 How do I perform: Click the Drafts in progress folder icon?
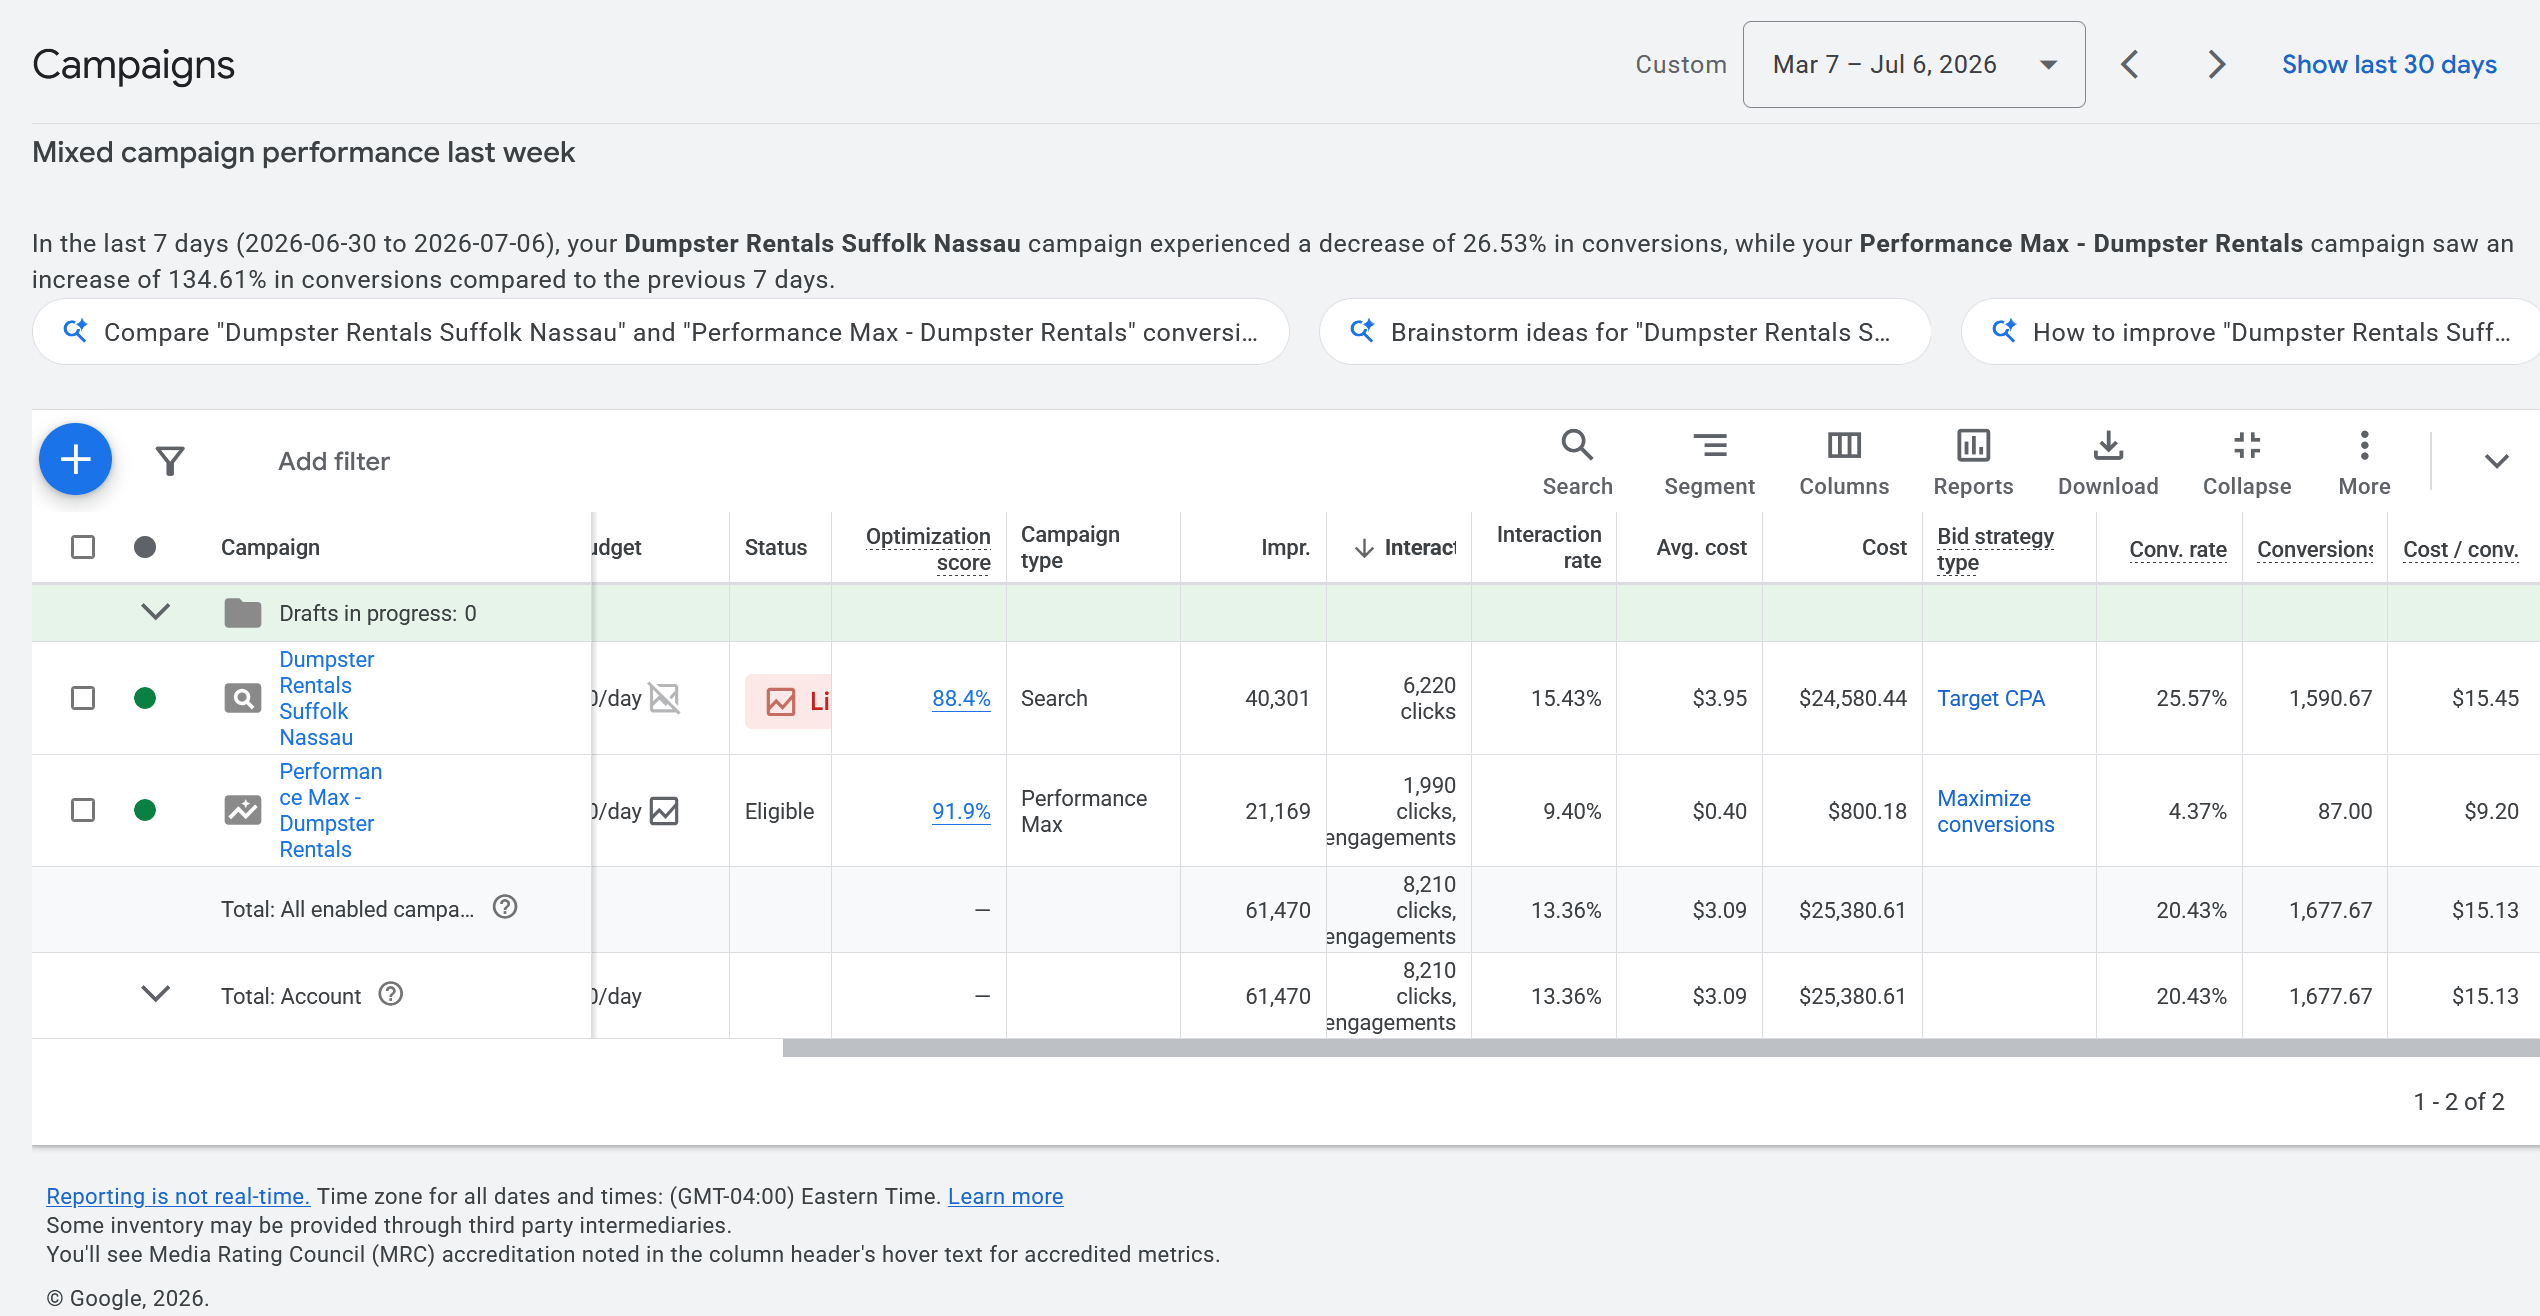click(243, 613)
